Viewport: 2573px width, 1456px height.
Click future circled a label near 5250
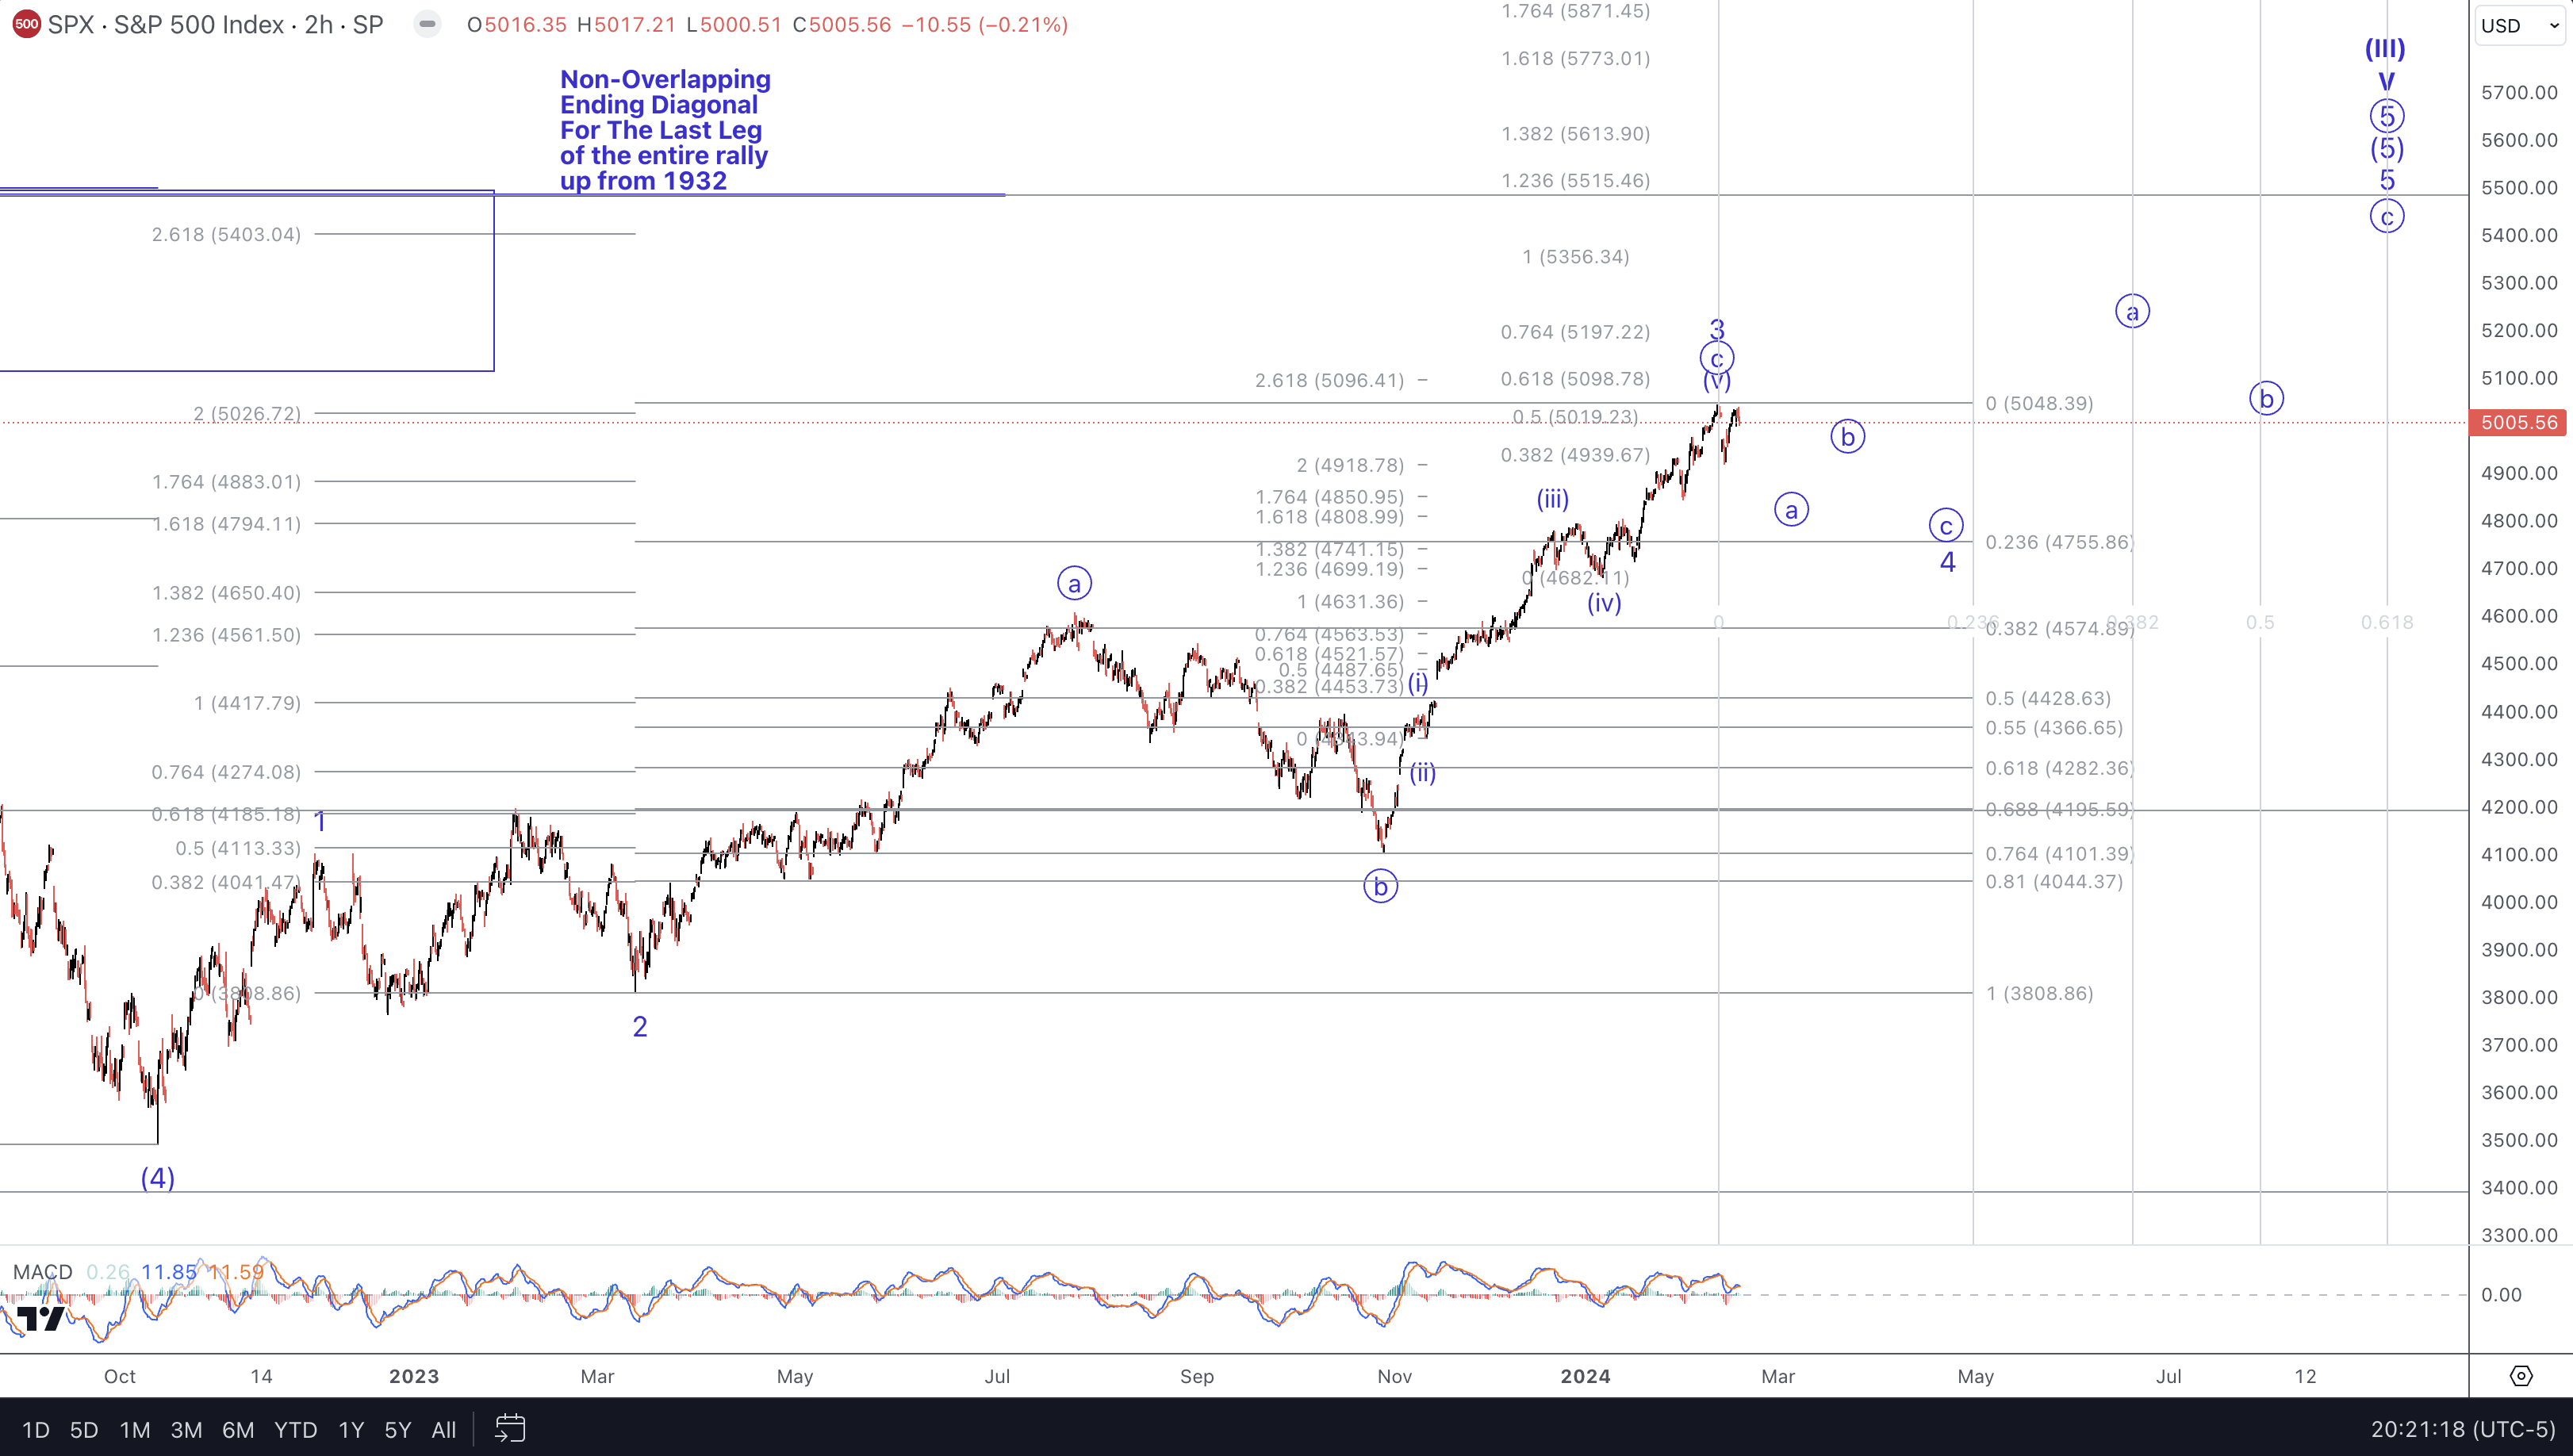tap(2132, 311)
